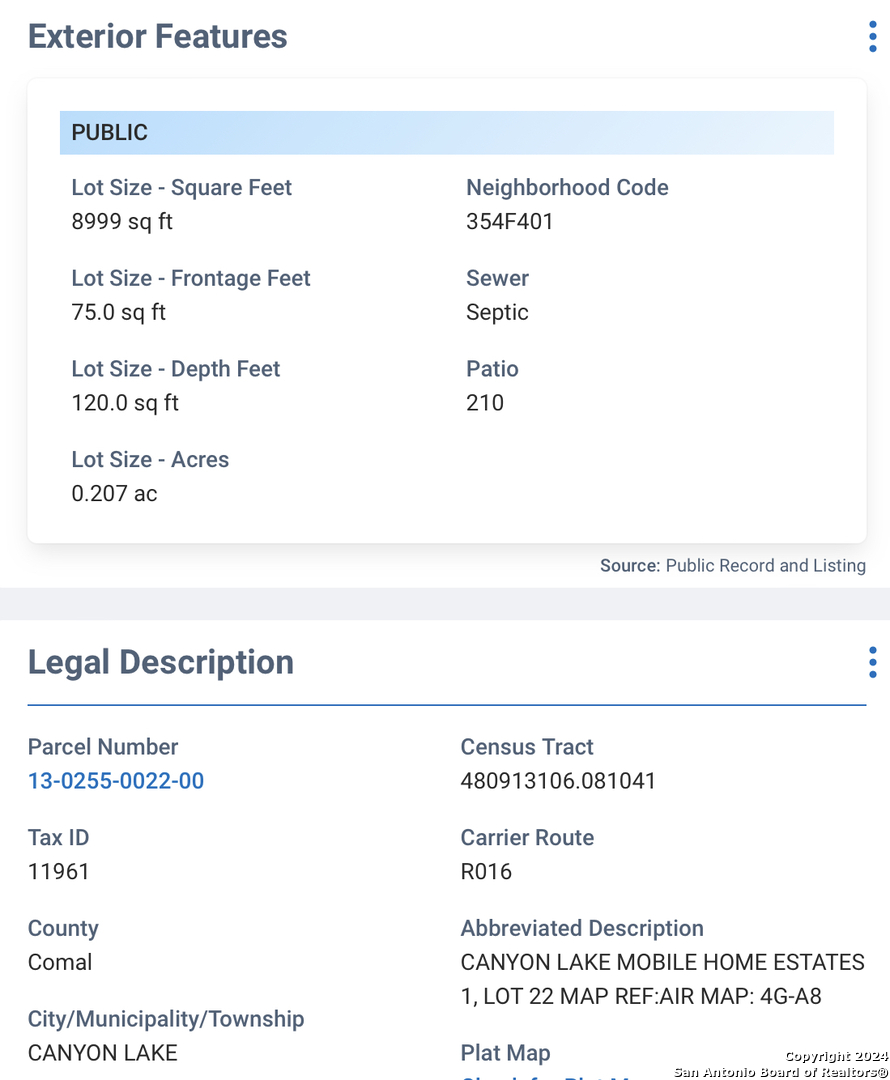This screenshot has width=890, height=1080.
Task: Select the Census Tract number 480913106.081041
Action: tap(558, 781)
